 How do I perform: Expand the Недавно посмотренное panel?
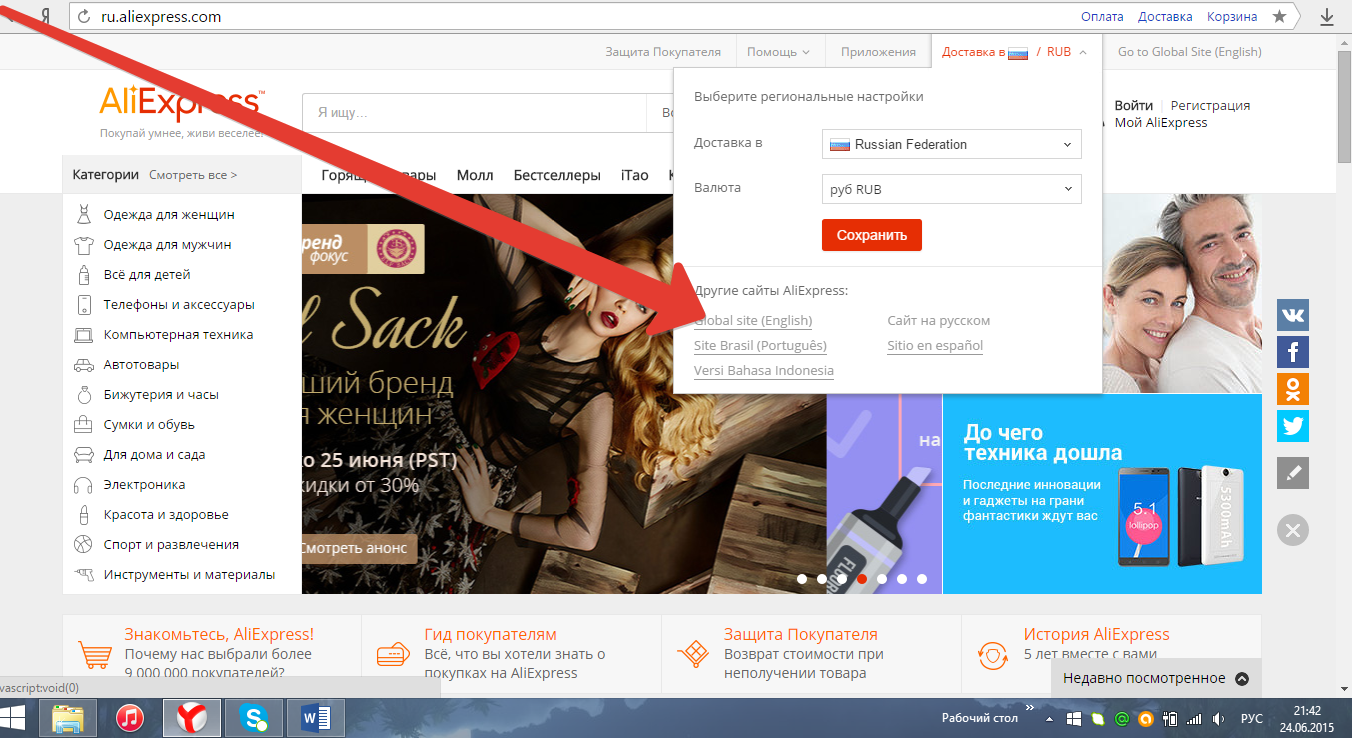click(x=1155, y=678)
